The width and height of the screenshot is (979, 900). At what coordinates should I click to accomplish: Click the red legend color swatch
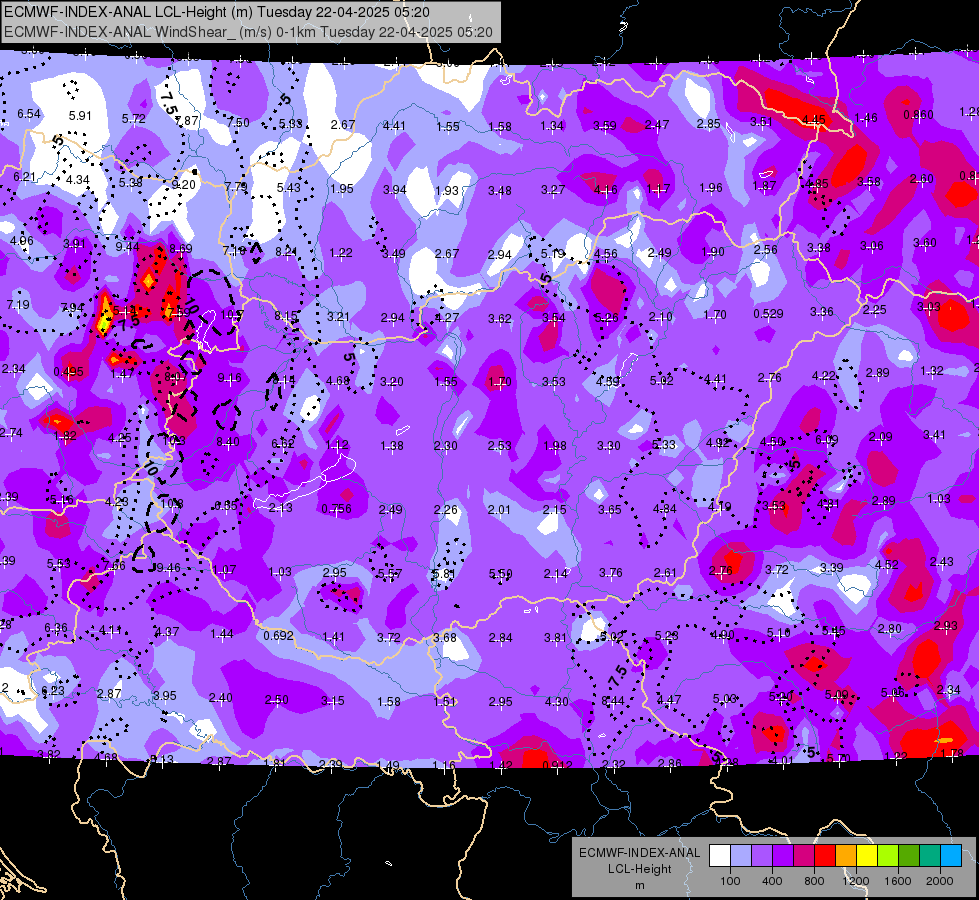click(825, 856)
